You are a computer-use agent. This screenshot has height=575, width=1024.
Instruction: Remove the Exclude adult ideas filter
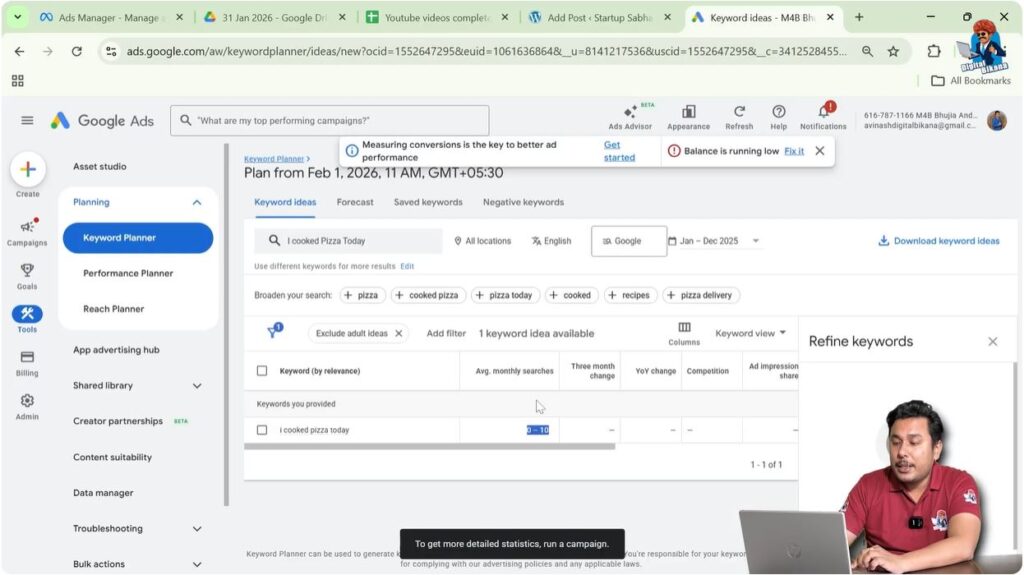[x=398, y=333]
